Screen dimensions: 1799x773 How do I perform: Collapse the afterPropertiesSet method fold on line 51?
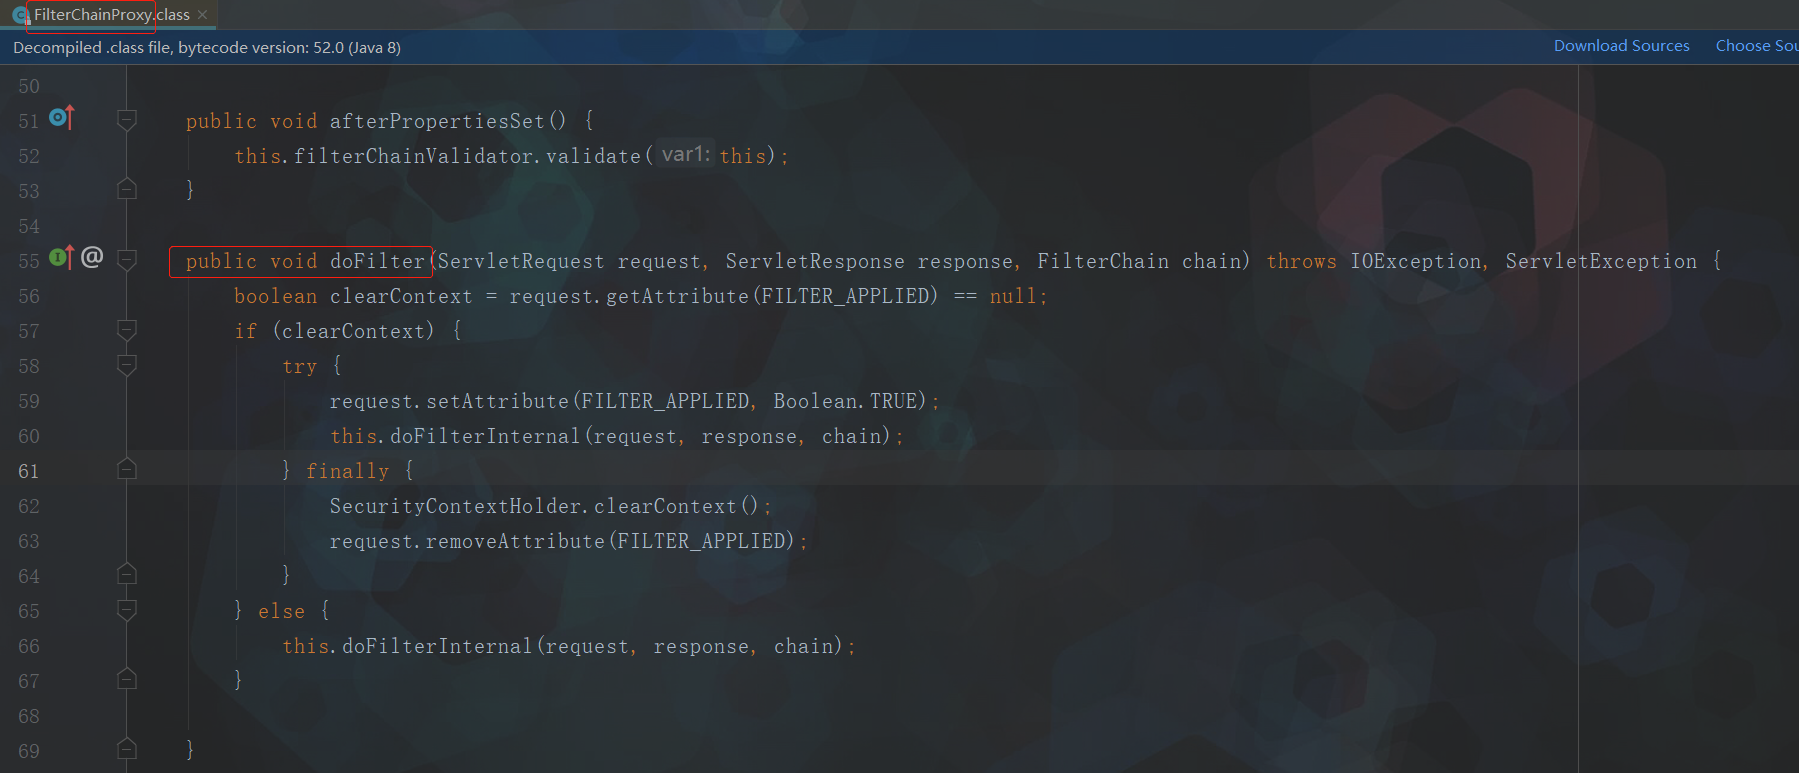(127, 121)
